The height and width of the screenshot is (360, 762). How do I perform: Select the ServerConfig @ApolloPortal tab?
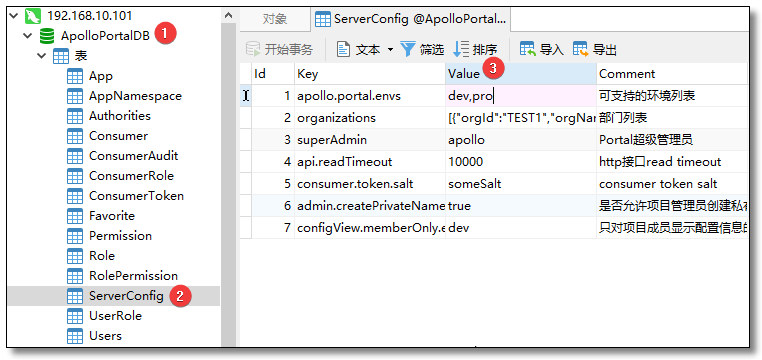[x=410, y=19]
